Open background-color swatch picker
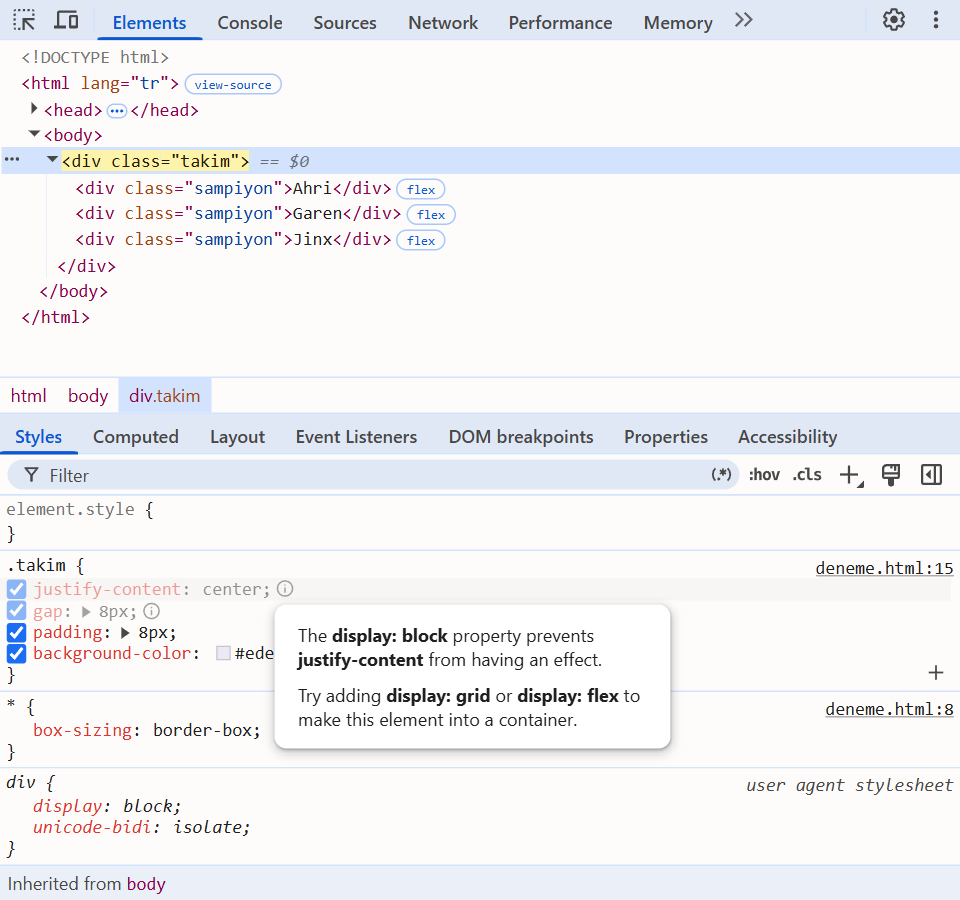Screen dimensions: 960x900 [x=223, y=653]
